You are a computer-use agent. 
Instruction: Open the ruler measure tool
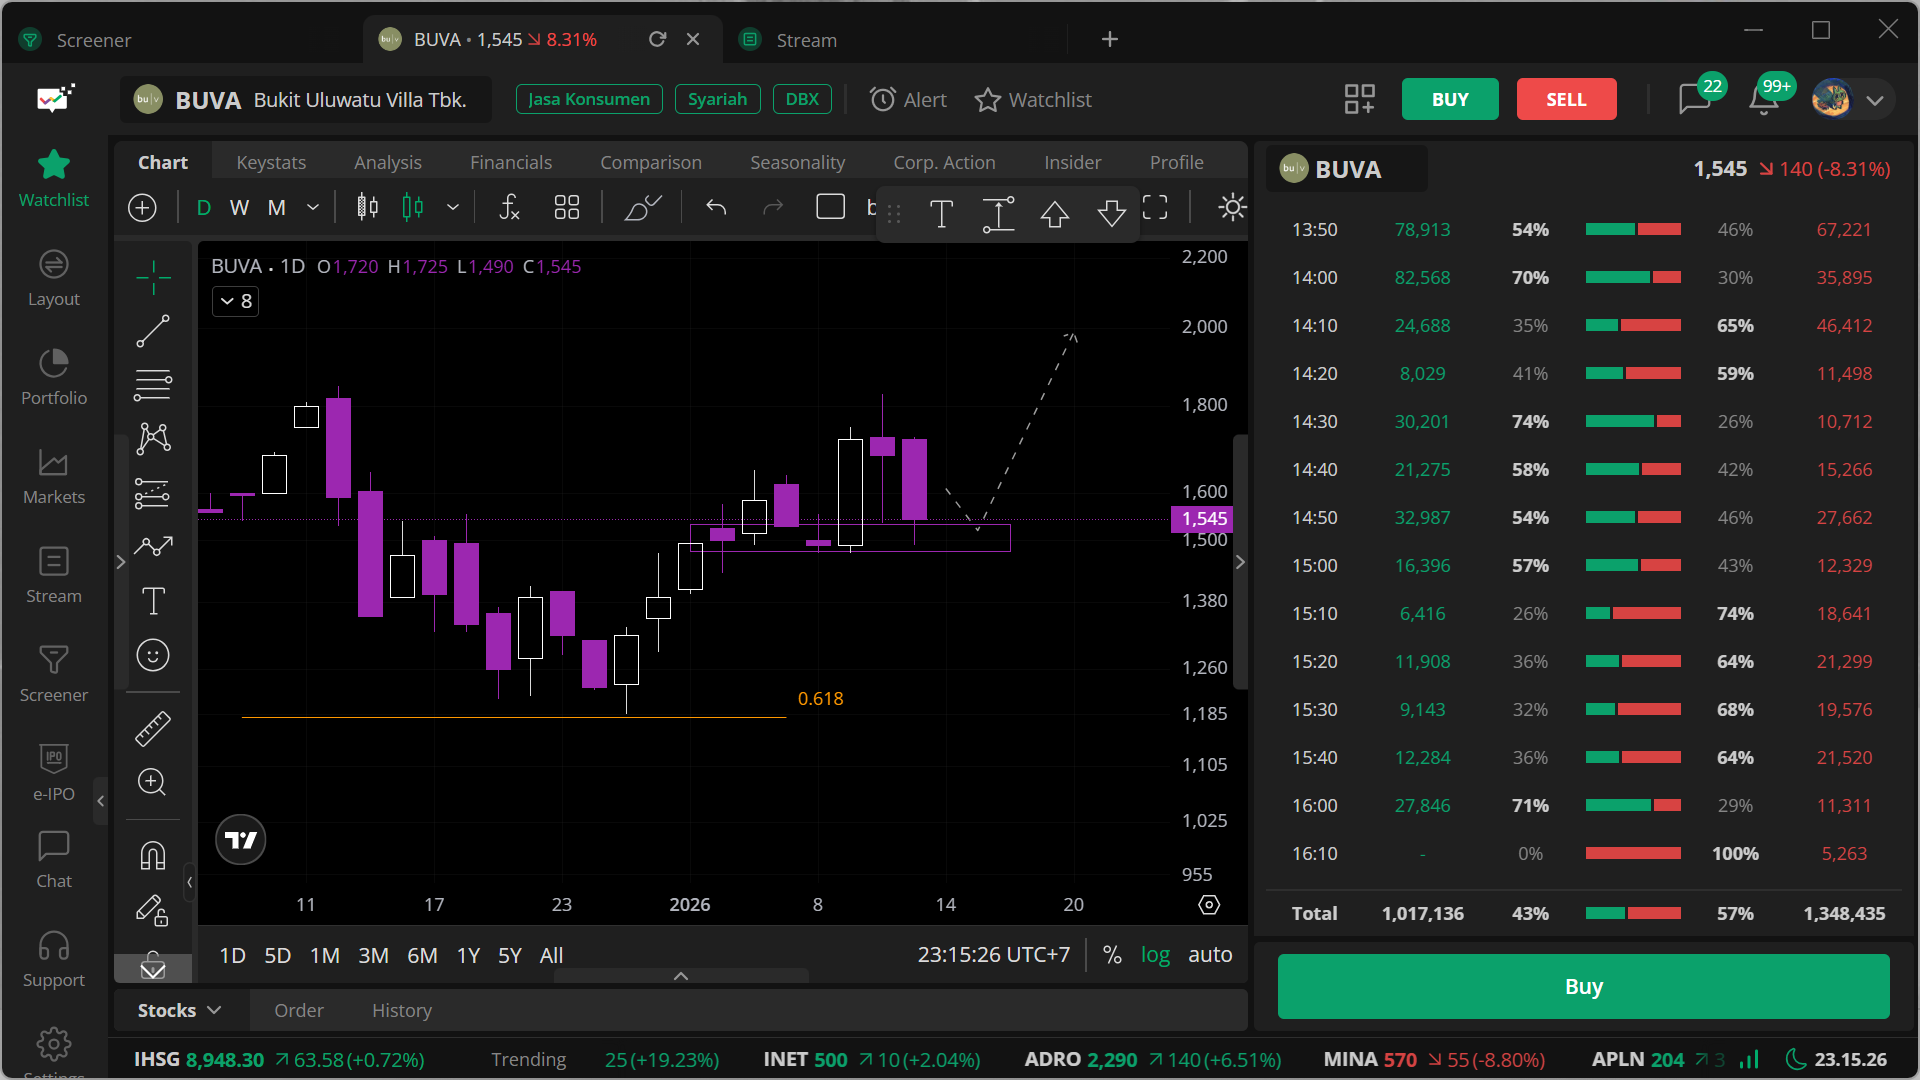tap(153, 729)
